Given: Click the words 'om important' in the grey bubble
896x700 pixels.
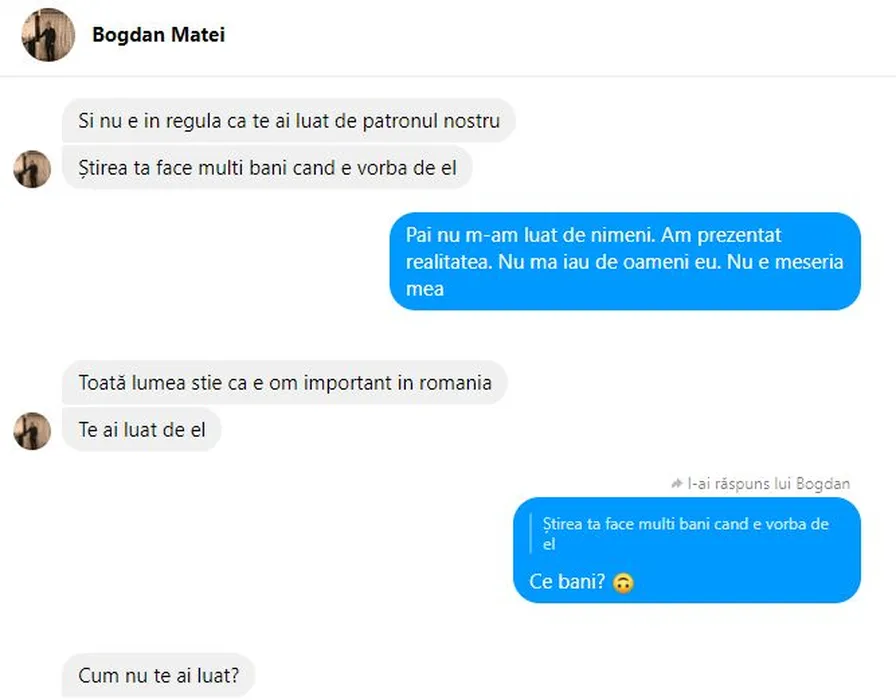Looking at the screenshot, I should [346, 383].
